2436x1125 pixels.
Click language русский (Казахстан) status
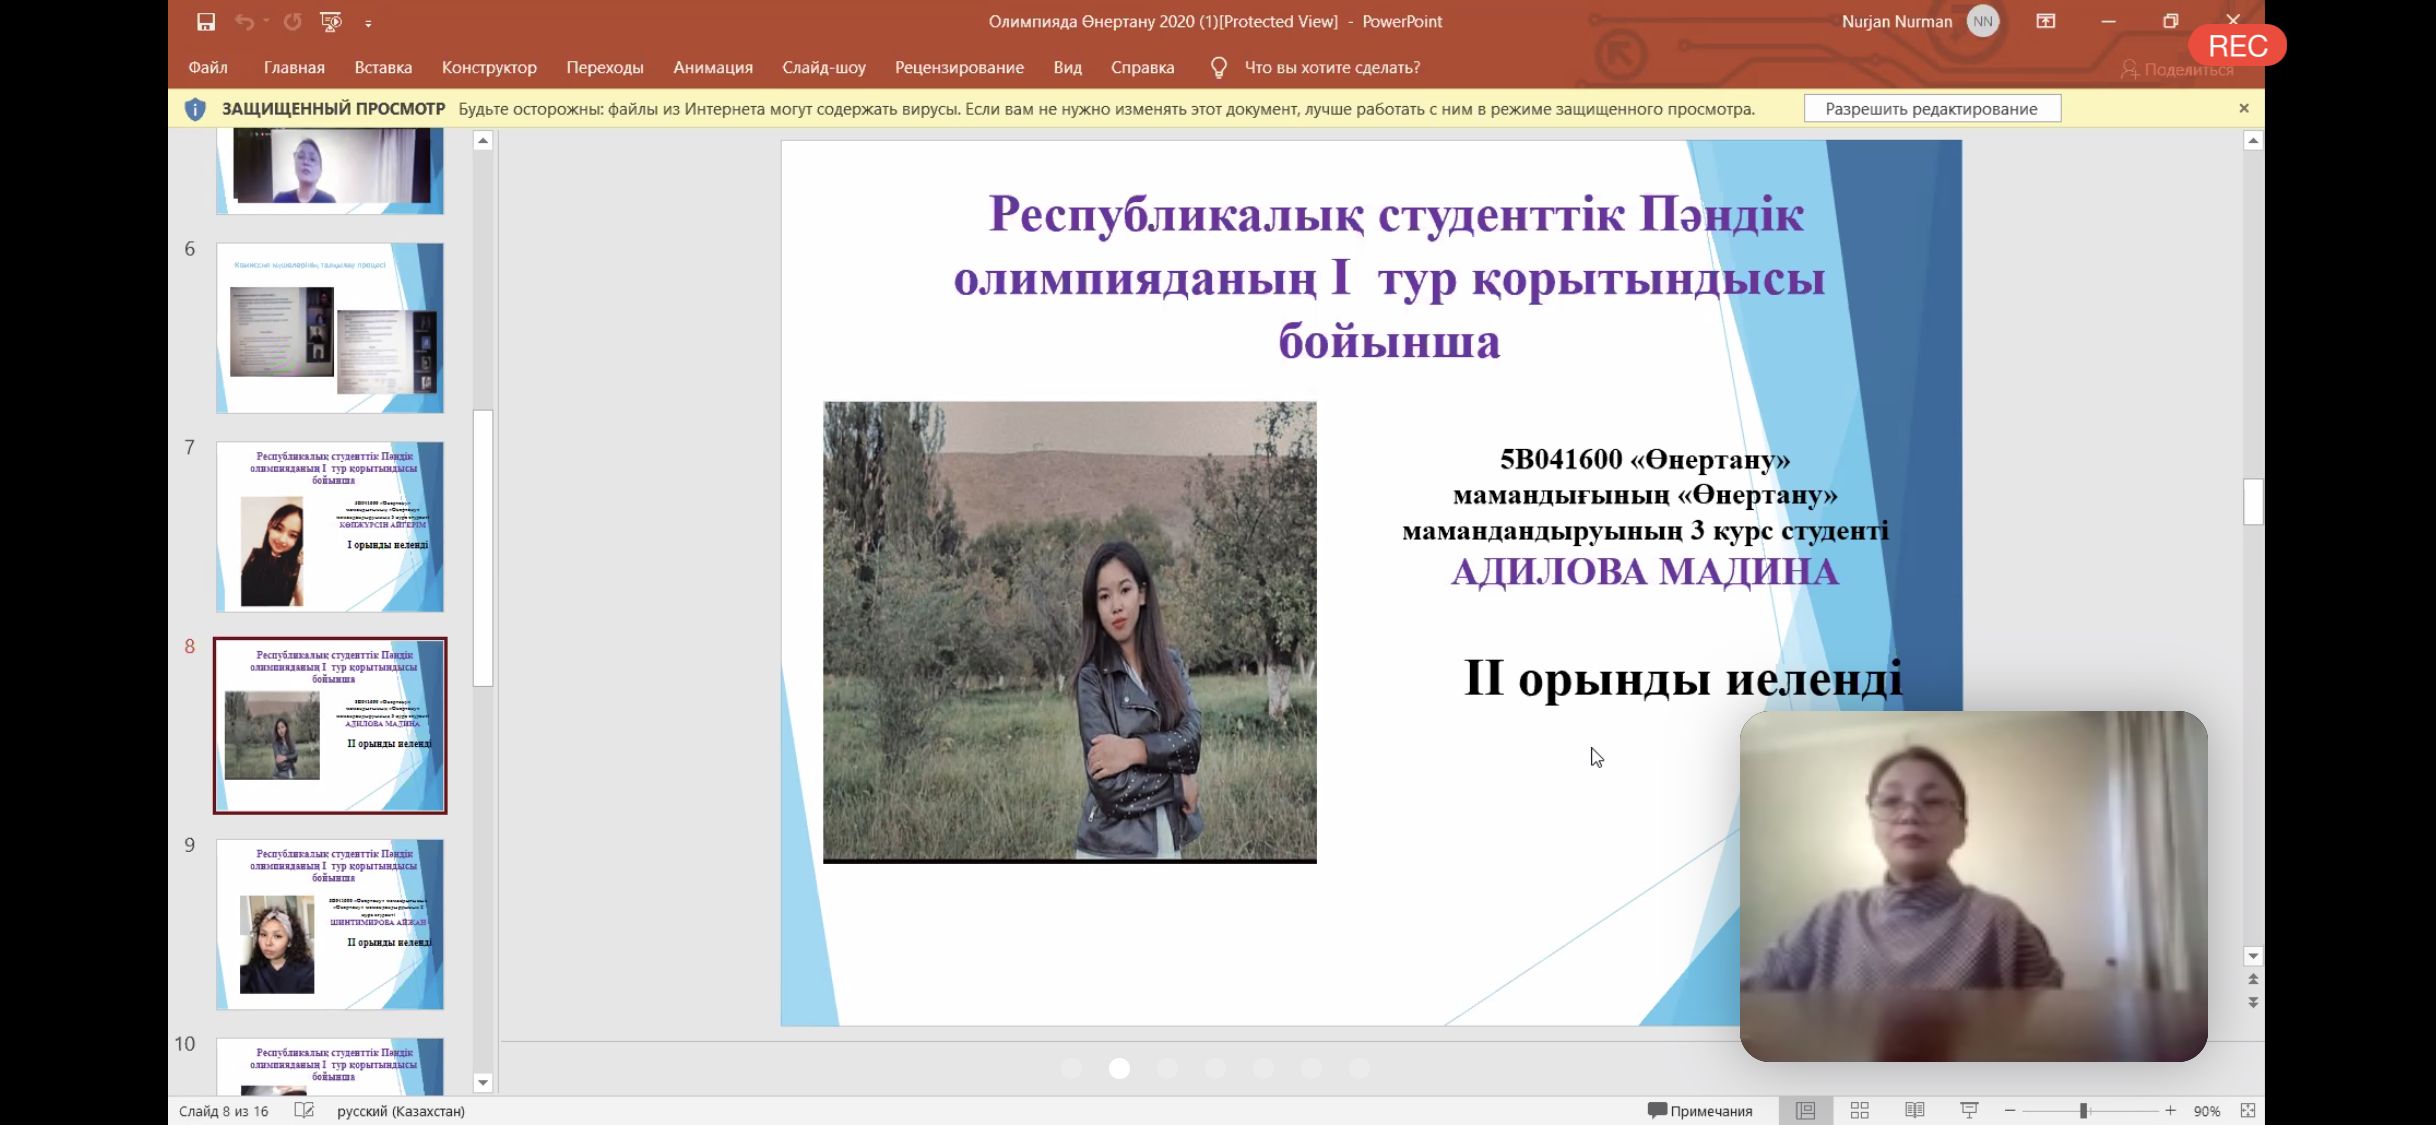[401, 1111]
